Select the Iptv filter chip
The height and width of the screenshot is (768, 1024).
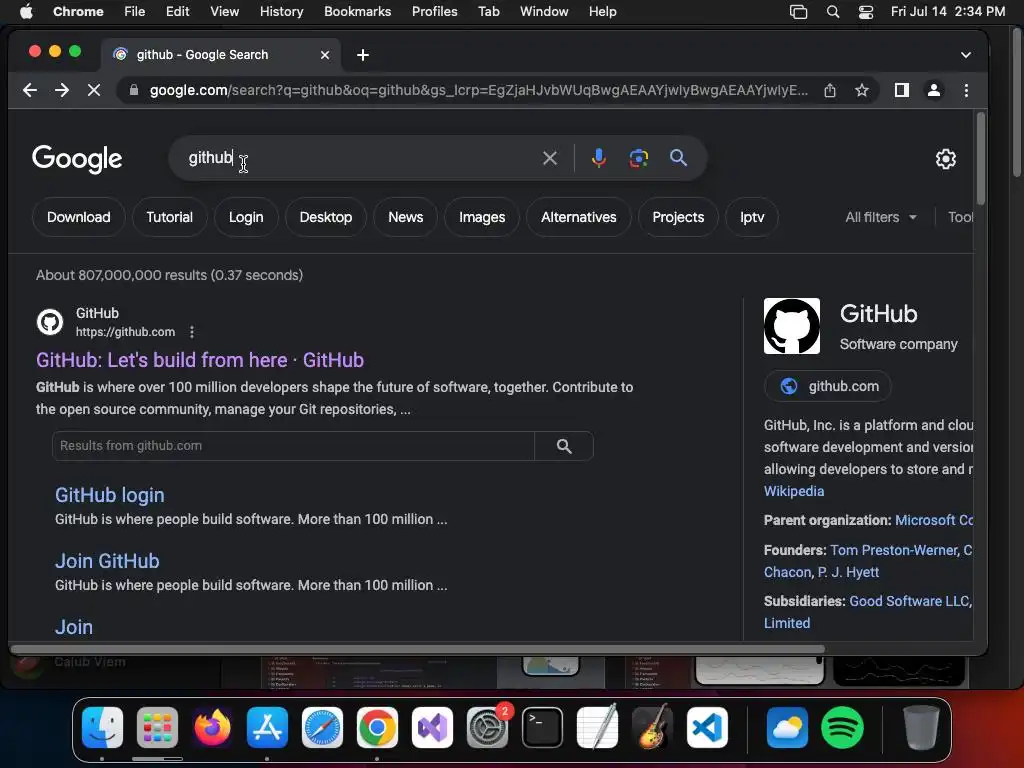click(752, 217)
